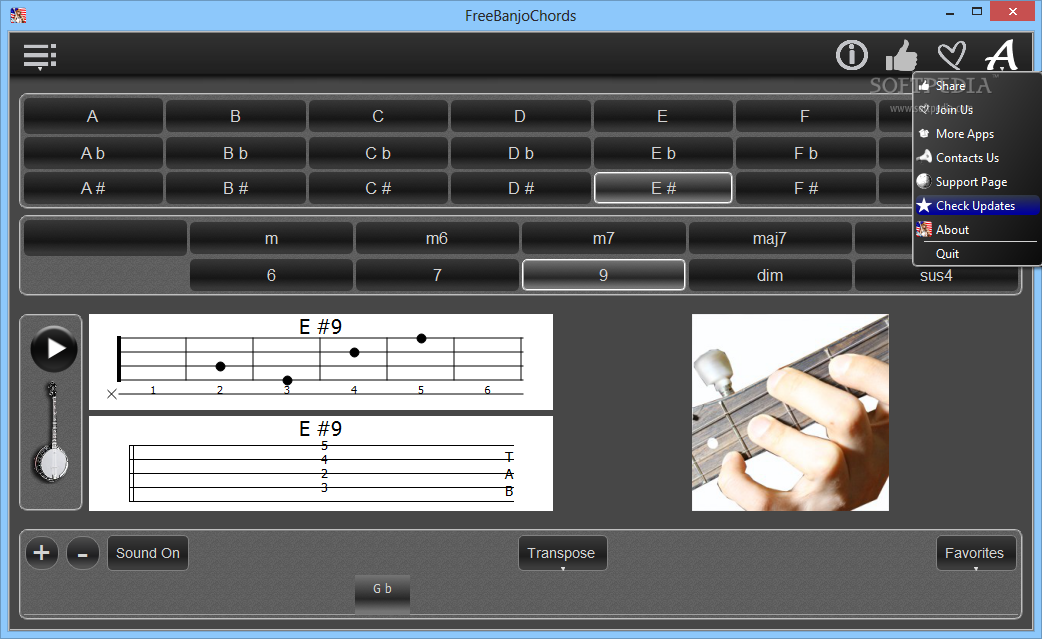Select the maj7 chord type
The height and width of the screenshot is (639, 1042).
[x=770, y=238]
